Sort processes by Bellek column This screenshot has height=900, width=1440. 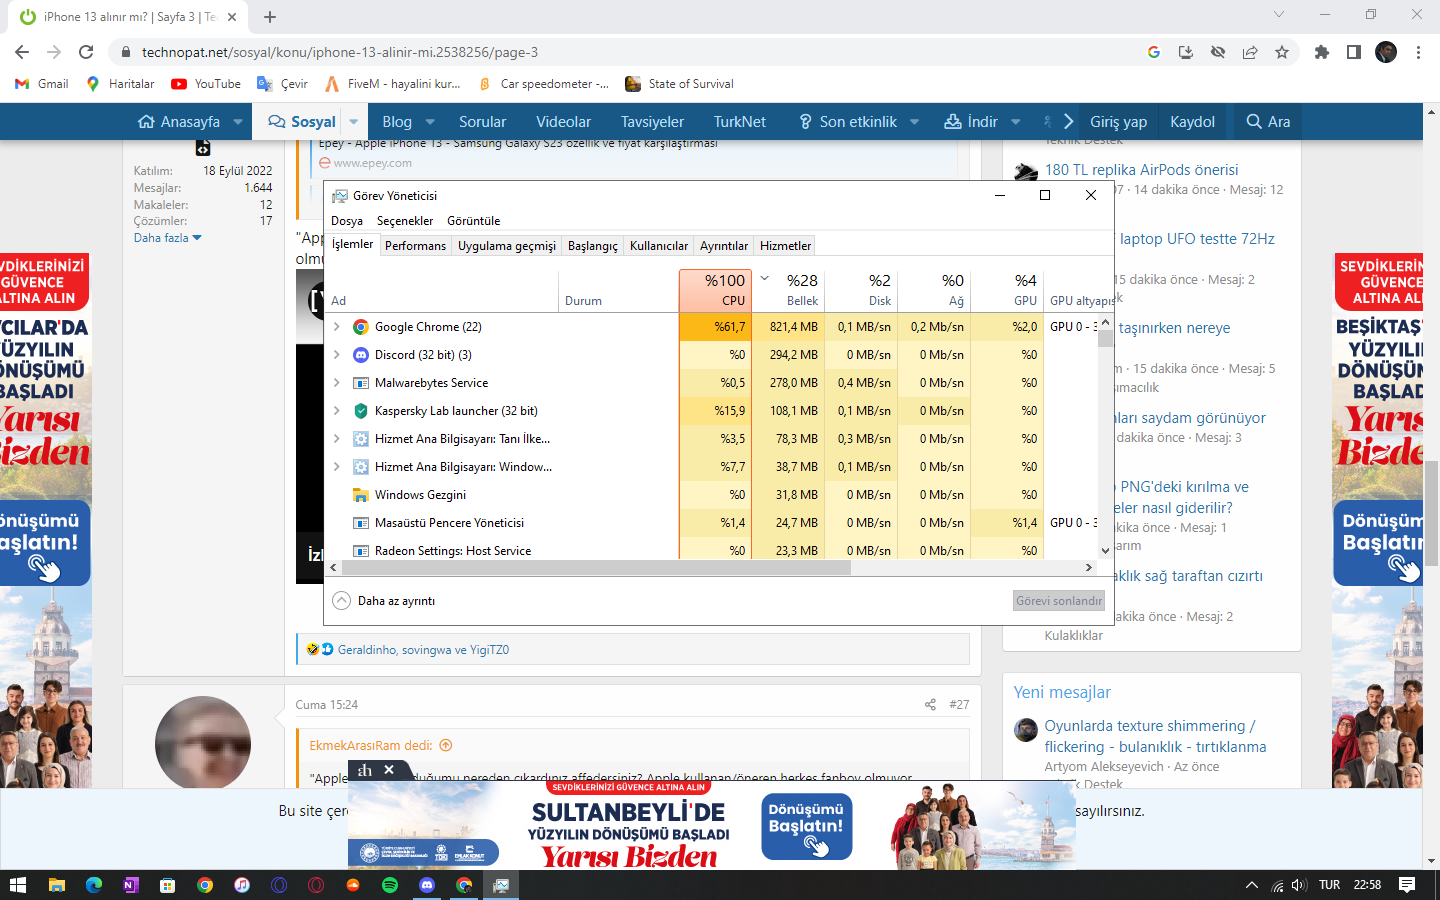tap(788, 290)
